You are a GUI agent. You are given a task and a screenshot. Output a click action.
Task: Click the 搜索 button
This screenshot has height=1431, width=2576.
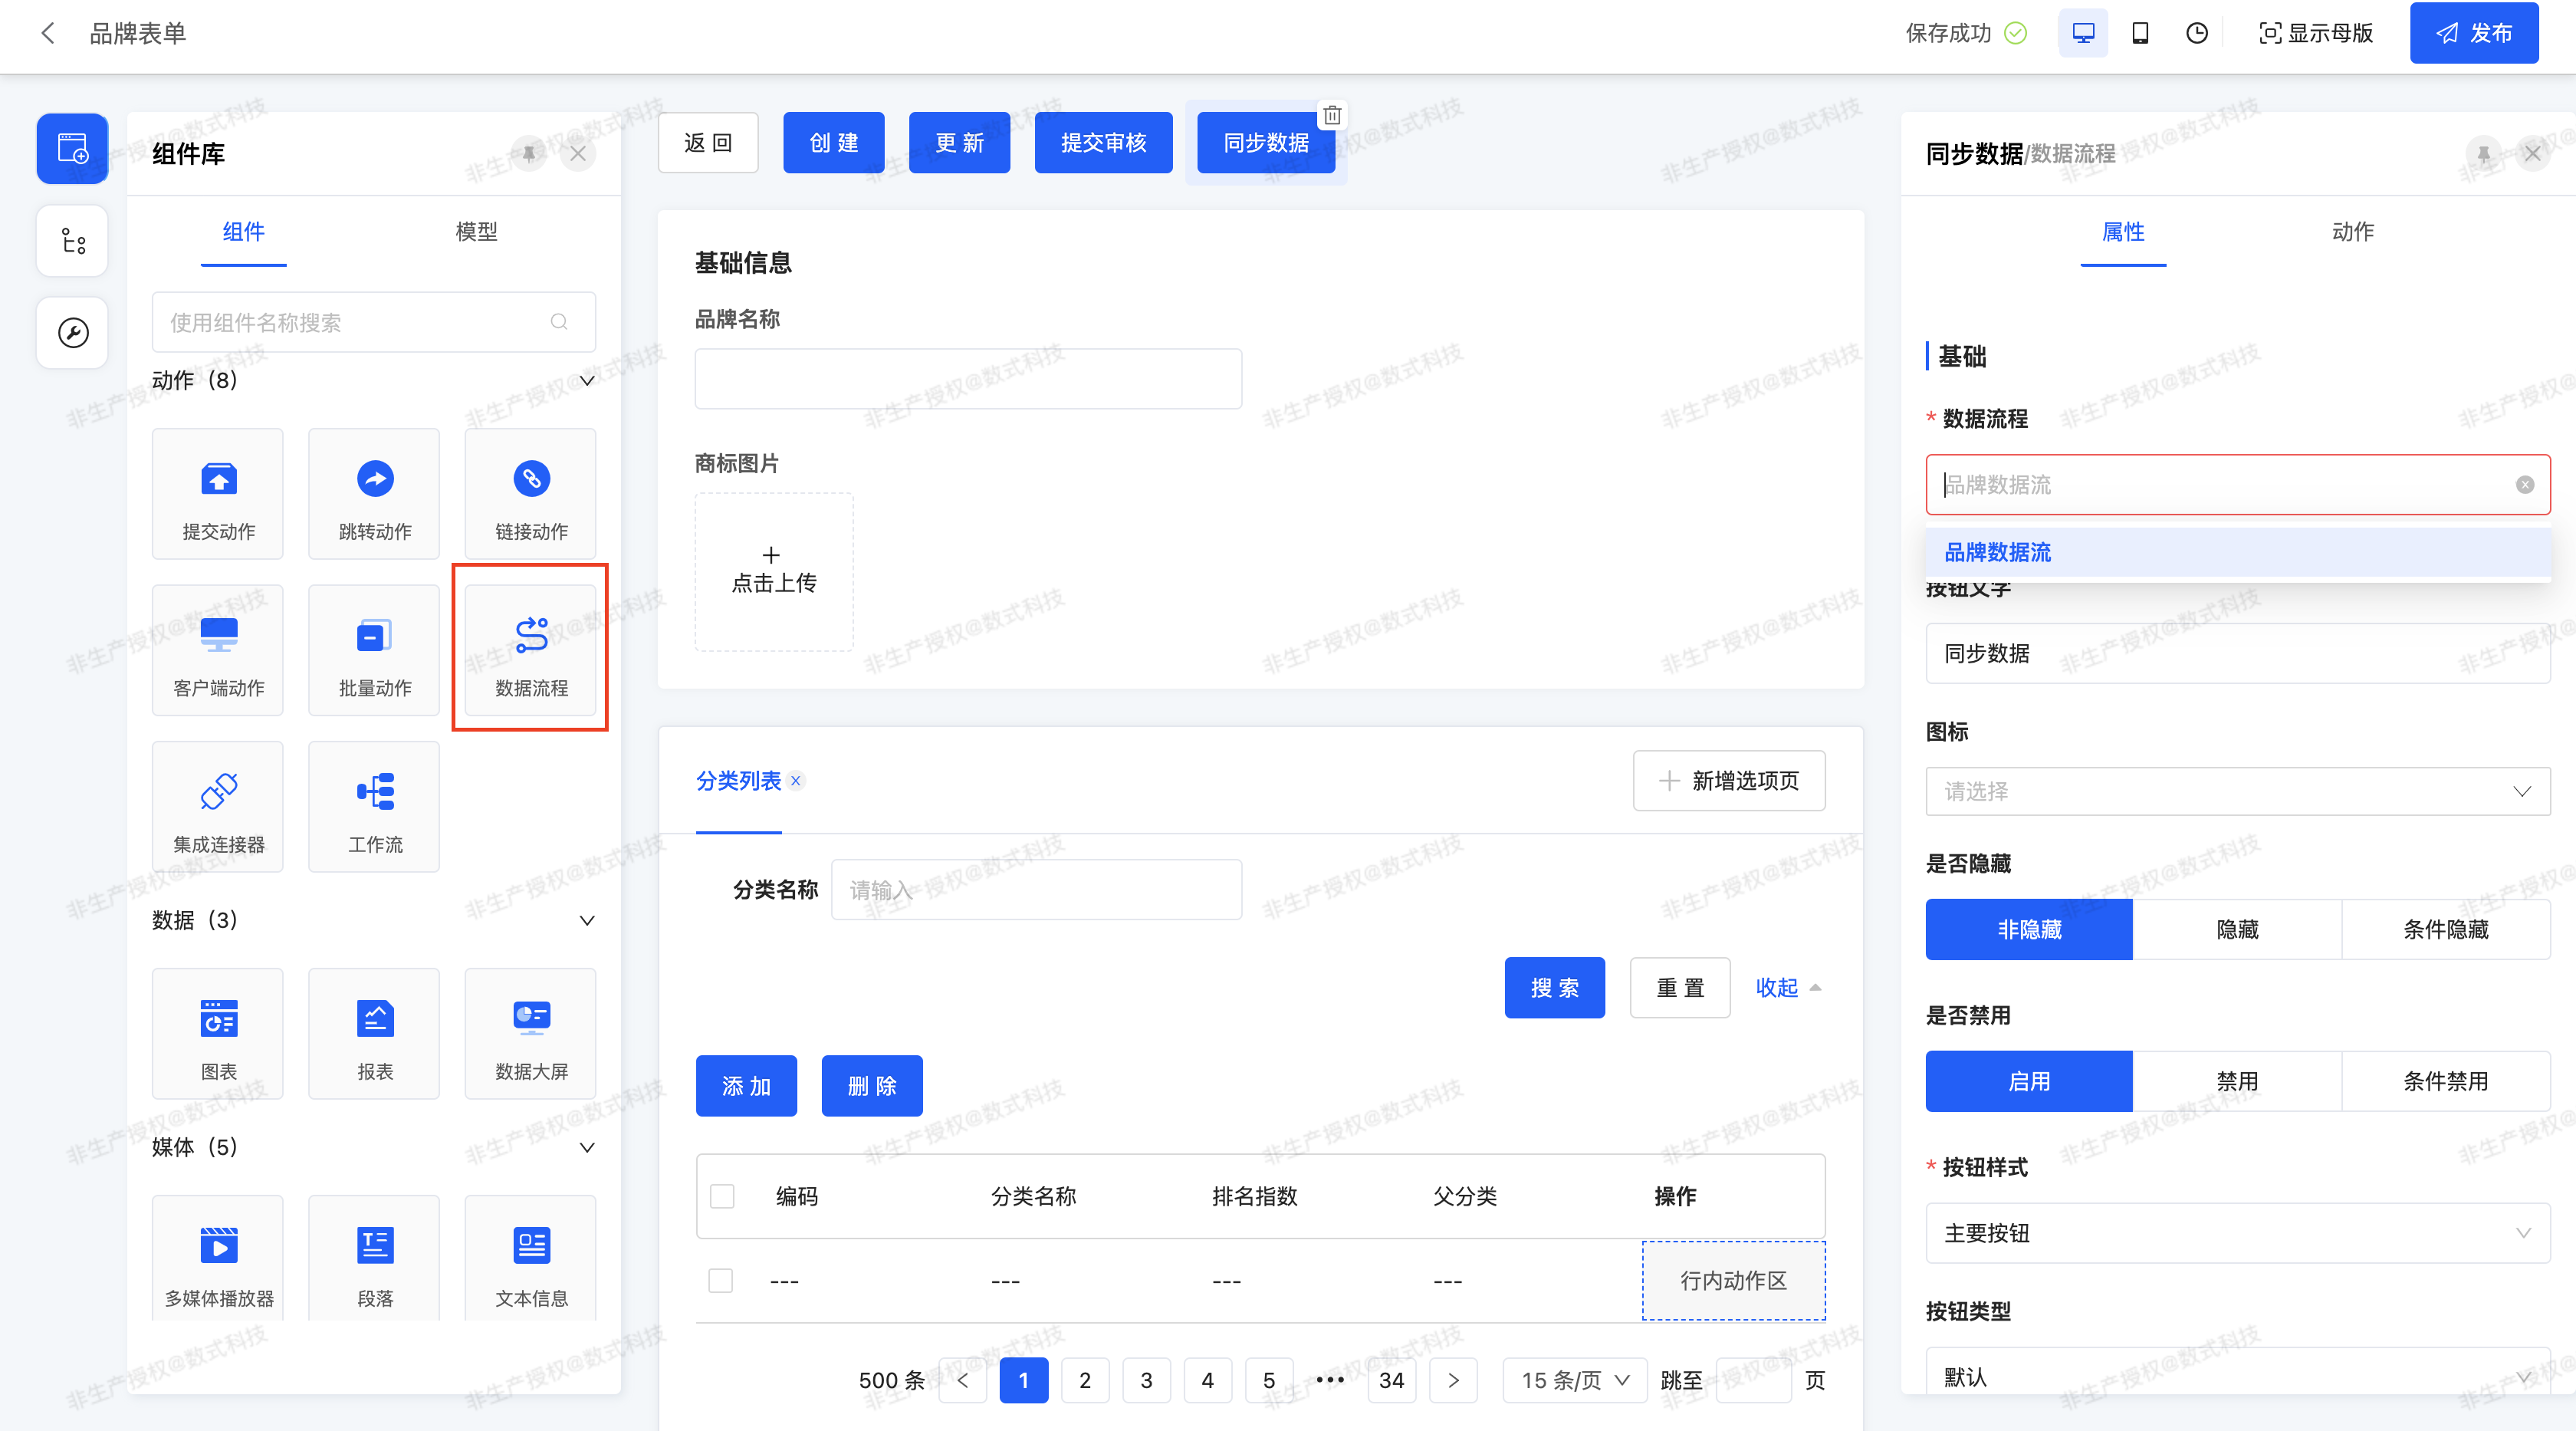(1555, 987)
